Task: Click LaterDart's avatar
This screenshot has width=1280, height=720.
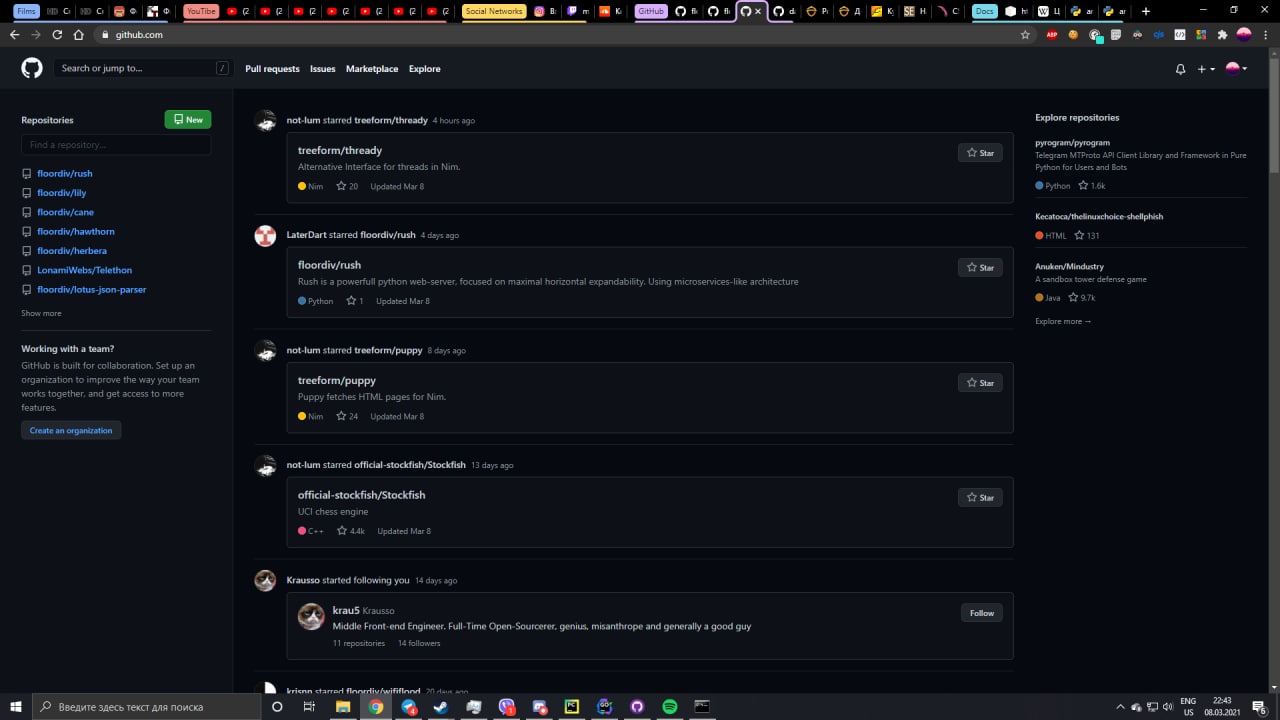Action: click(265, 236)
